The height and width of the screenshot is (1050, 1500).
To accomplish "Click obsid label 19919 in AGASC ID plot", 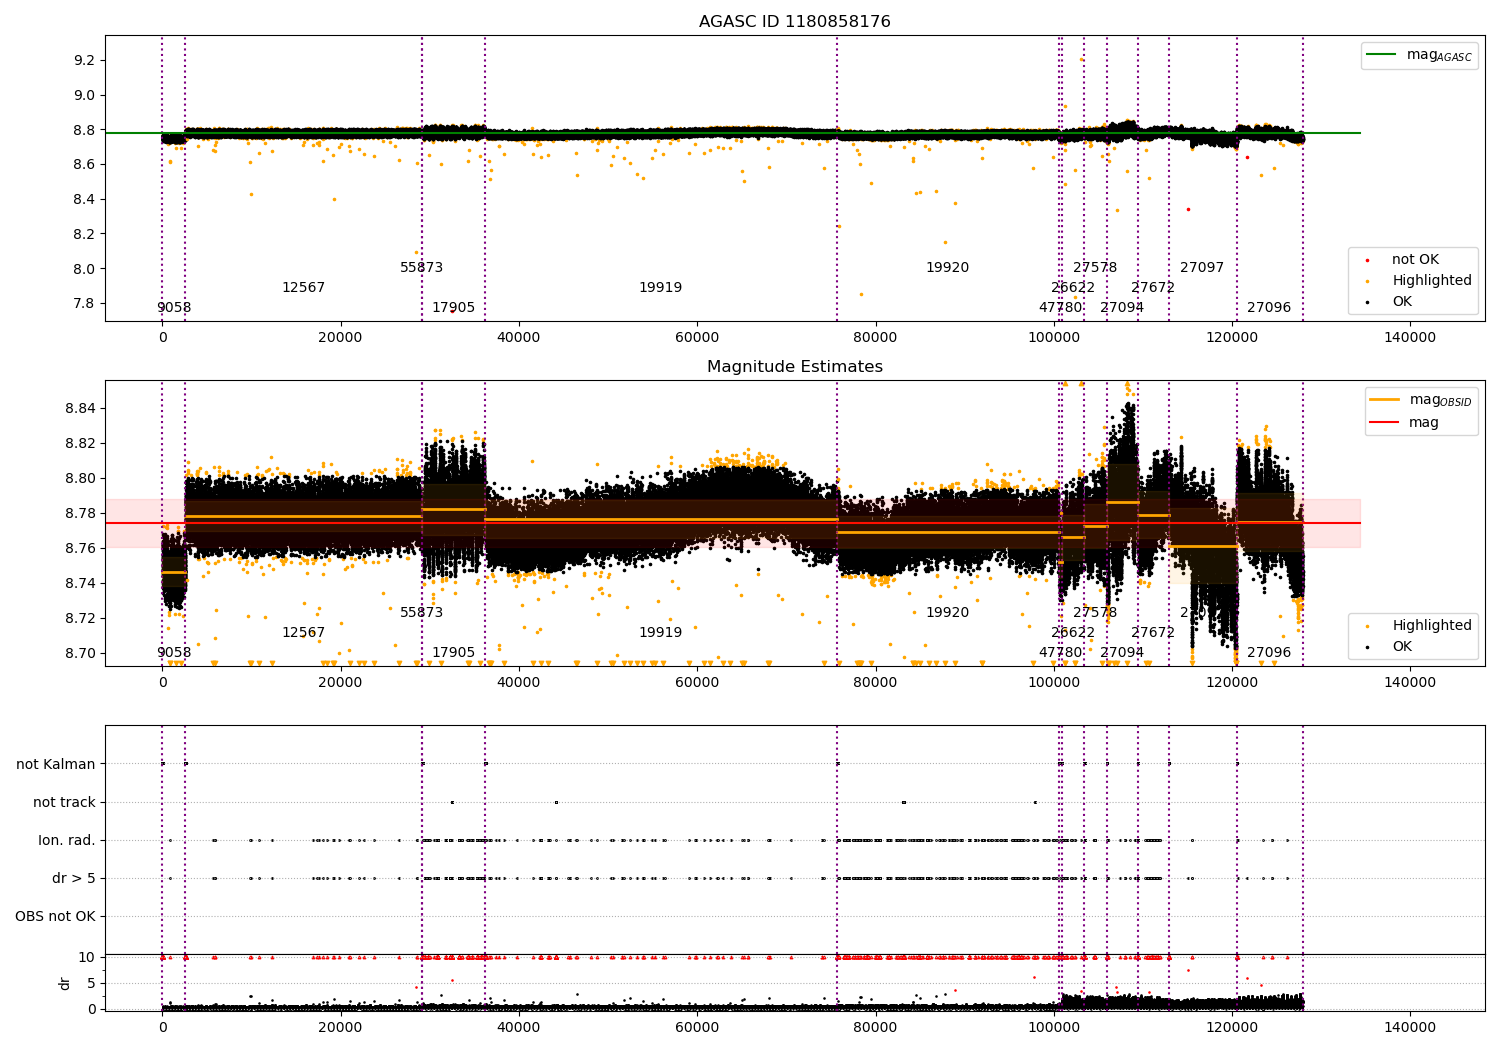I will click(660, 288).
